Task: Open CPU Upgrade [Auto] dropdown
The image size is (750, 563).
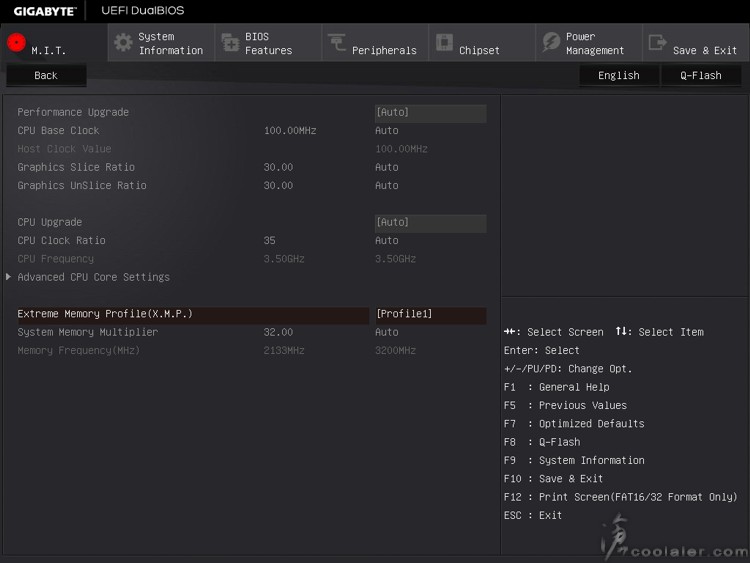Action: 430,223
